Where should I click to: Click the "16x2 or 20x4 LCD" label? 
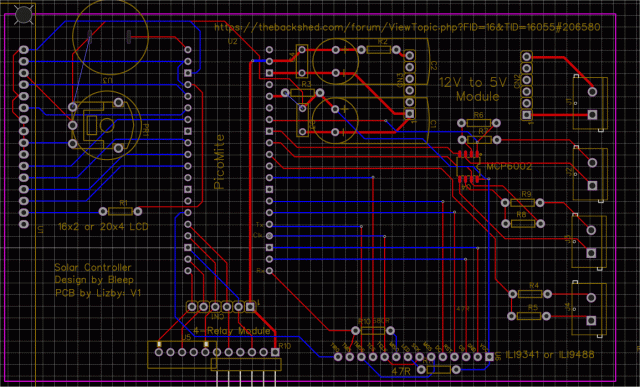(103, 227)
